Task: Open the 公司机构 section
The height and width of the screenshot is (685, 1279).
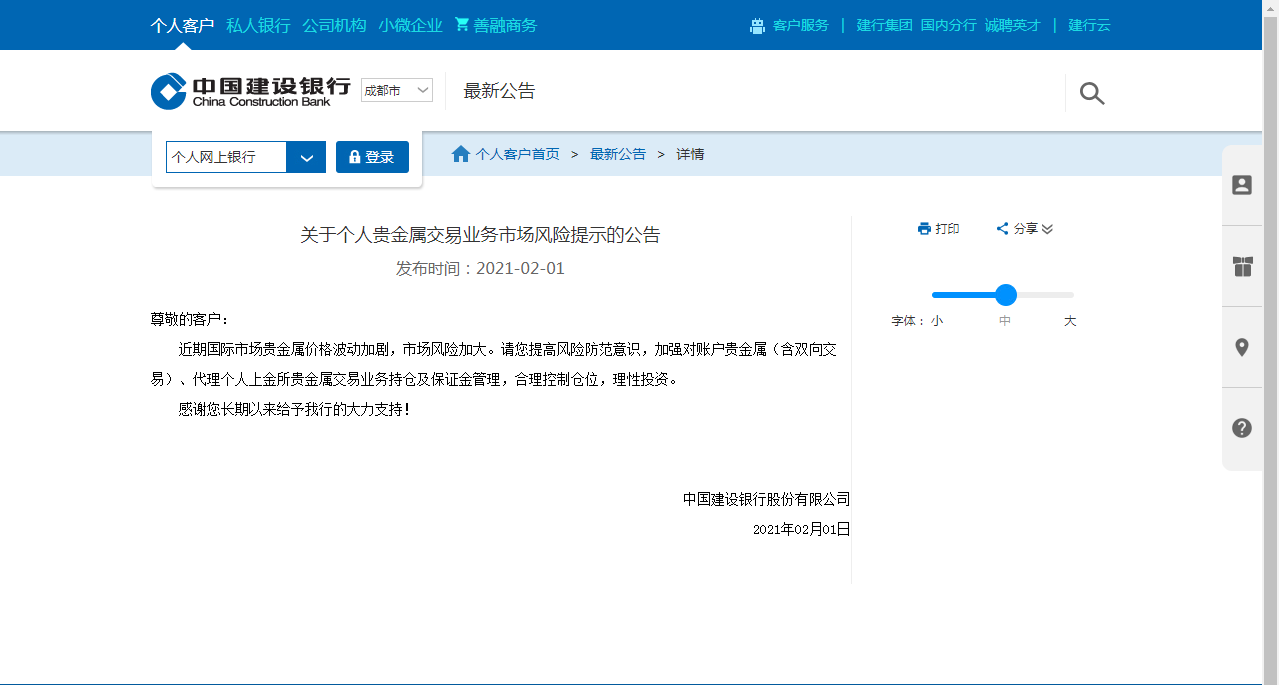Action: (x=333, y=25)
